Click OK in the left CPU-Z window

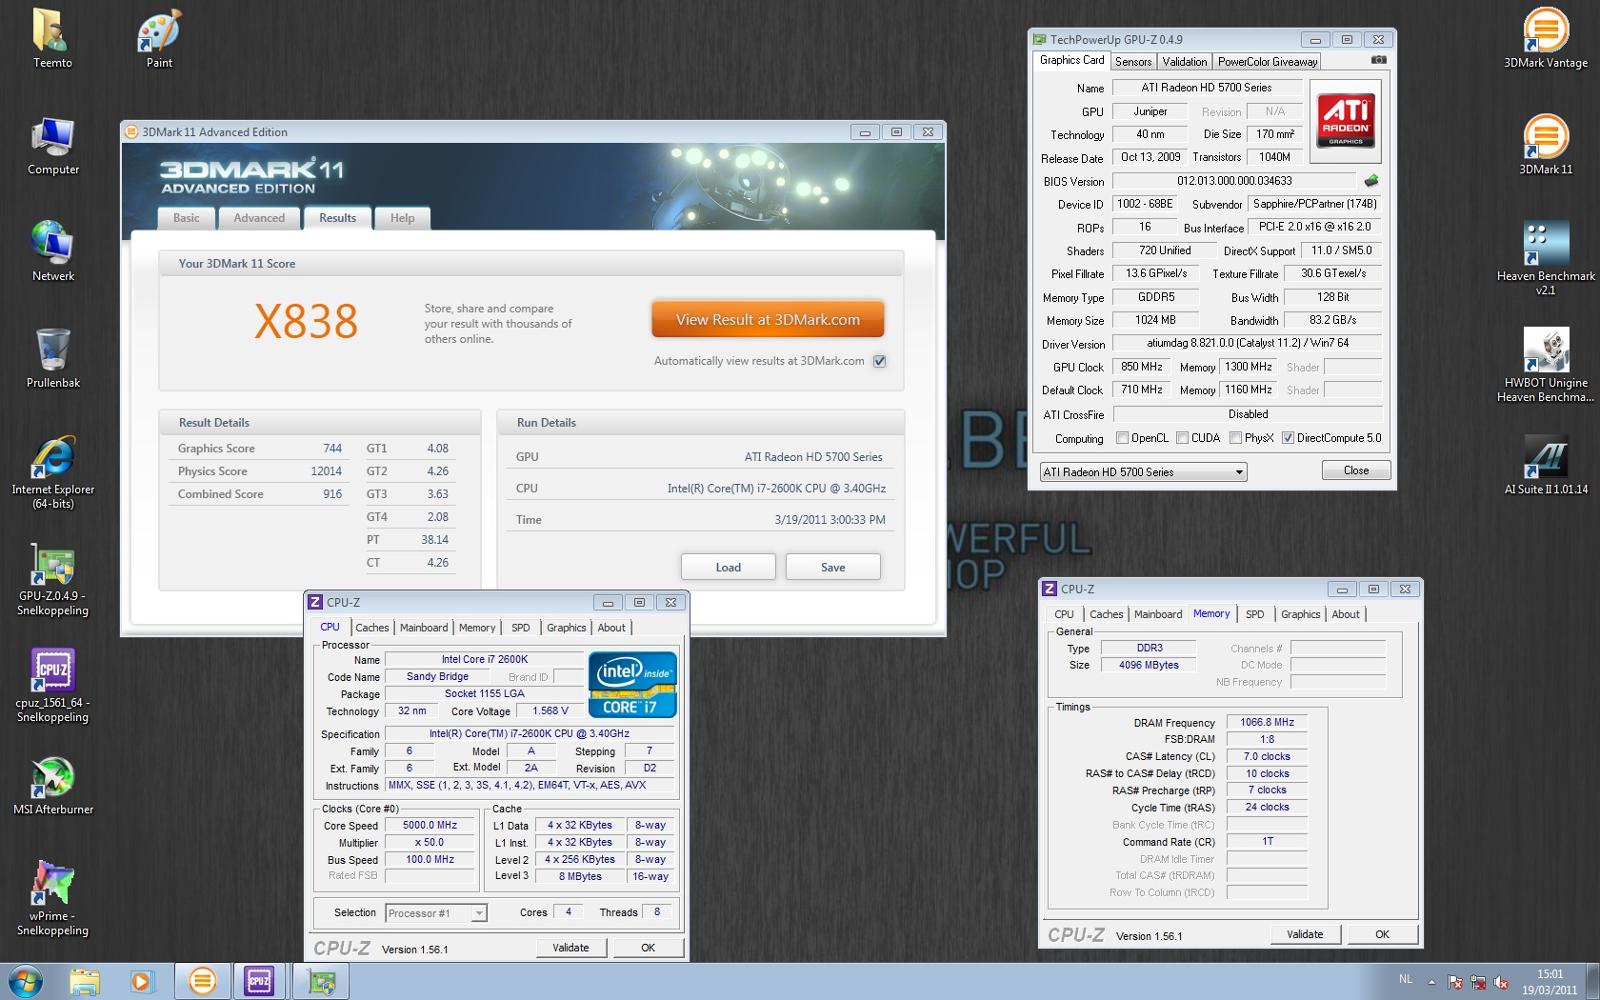tap(648, 947)
